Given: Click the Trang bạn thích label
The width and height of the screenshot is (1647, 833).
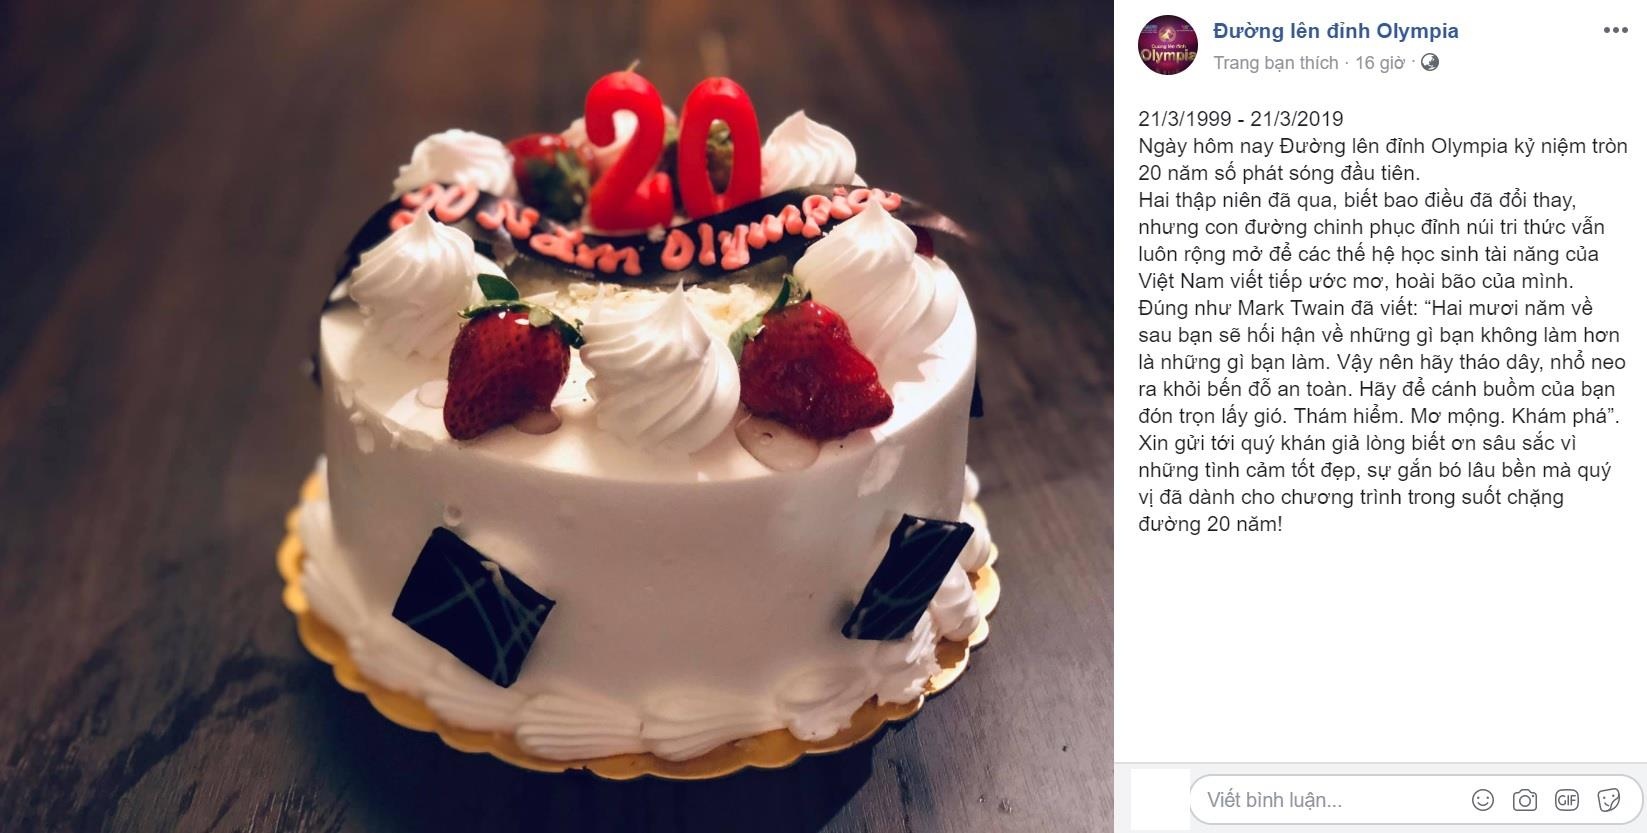Looking at the screenshot, I should (1275, 63).
